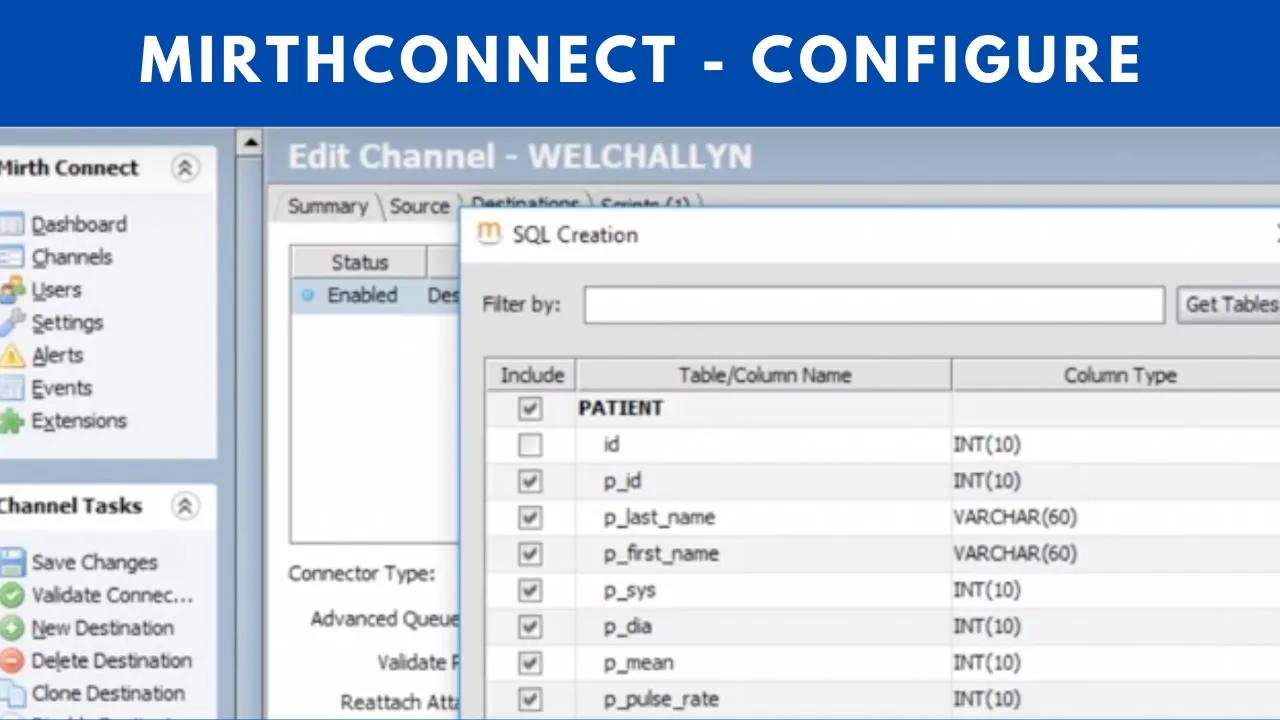
Task: Sort by the Include column header
Action: pyautogui.click(x=532, y=375)
